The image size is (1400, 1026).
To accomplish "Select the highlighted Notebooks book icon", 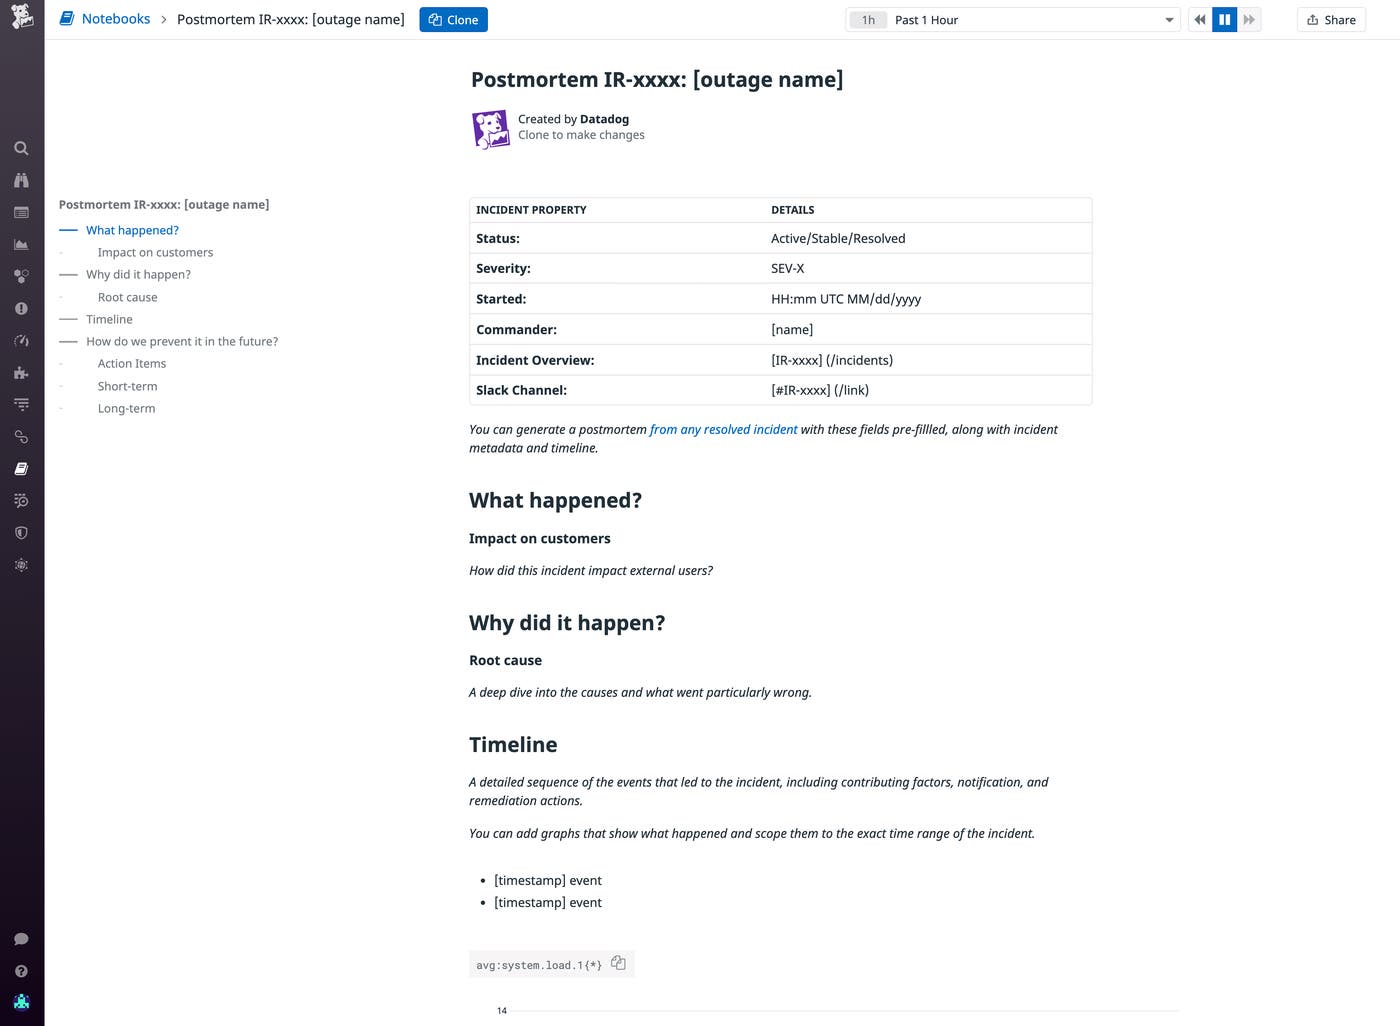I will pyautogui.click(x=21, y=468).
